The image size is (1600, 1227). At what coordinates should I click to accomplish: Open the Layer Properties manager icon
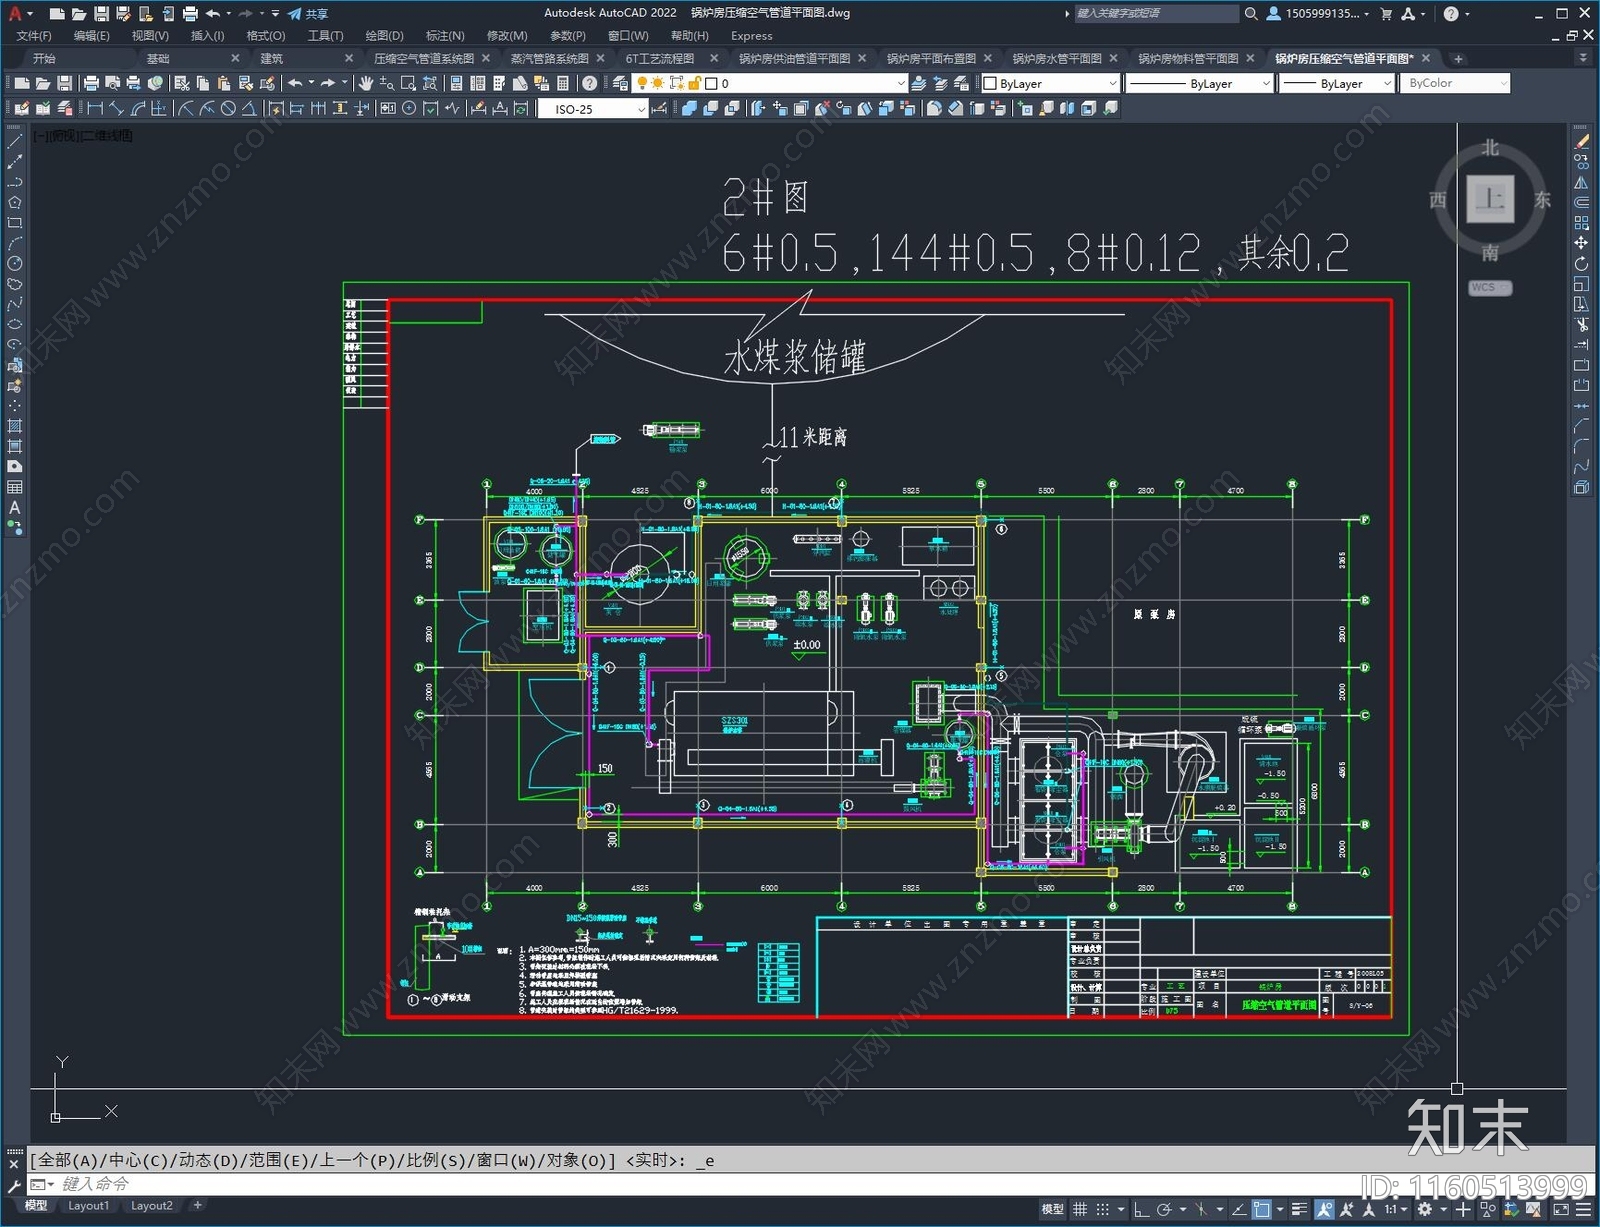[x=620, y=83]
